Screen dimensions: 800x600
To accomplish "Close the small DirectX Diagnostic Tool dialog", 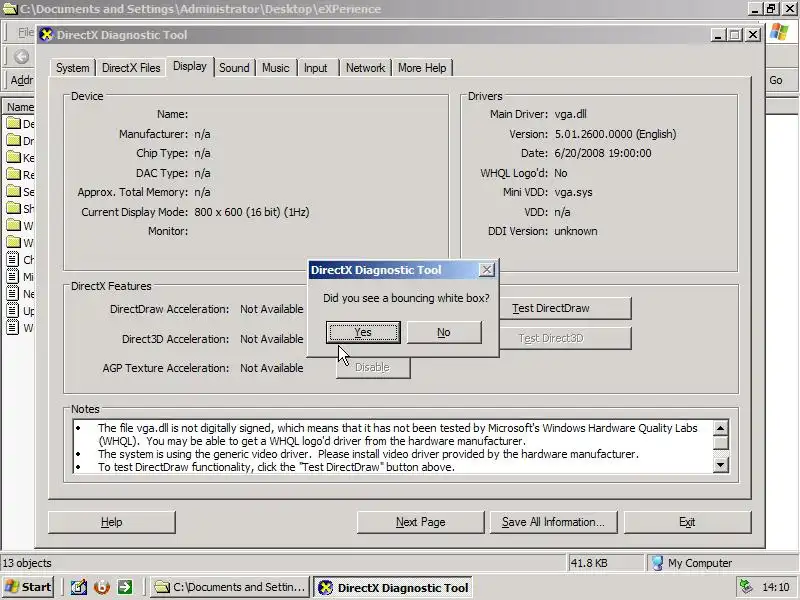I will [487, 270].
